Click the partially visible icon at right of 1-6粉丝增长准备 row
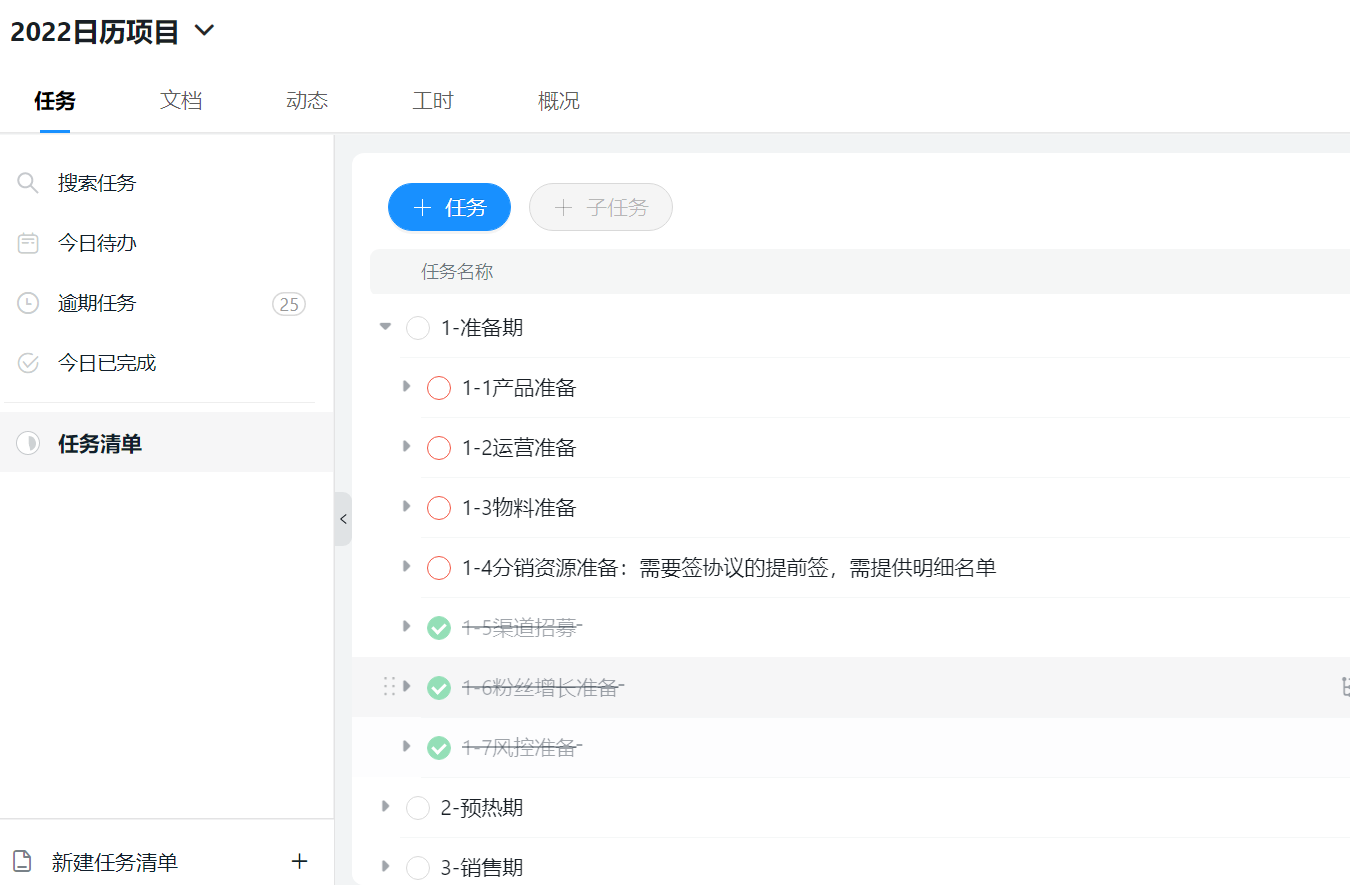This screenshot has width=1350, height=885. pos(1345,687)
